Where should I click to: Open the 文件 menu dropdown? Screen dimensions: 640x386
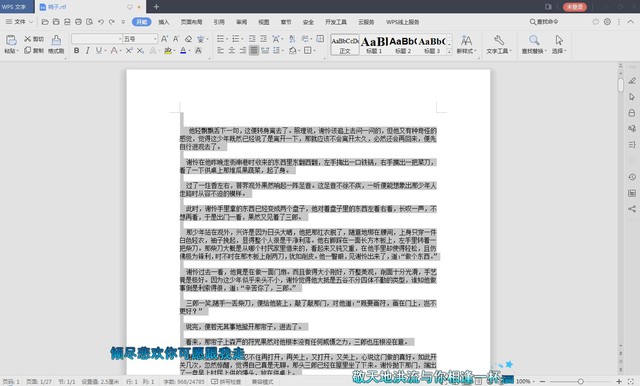19,22
